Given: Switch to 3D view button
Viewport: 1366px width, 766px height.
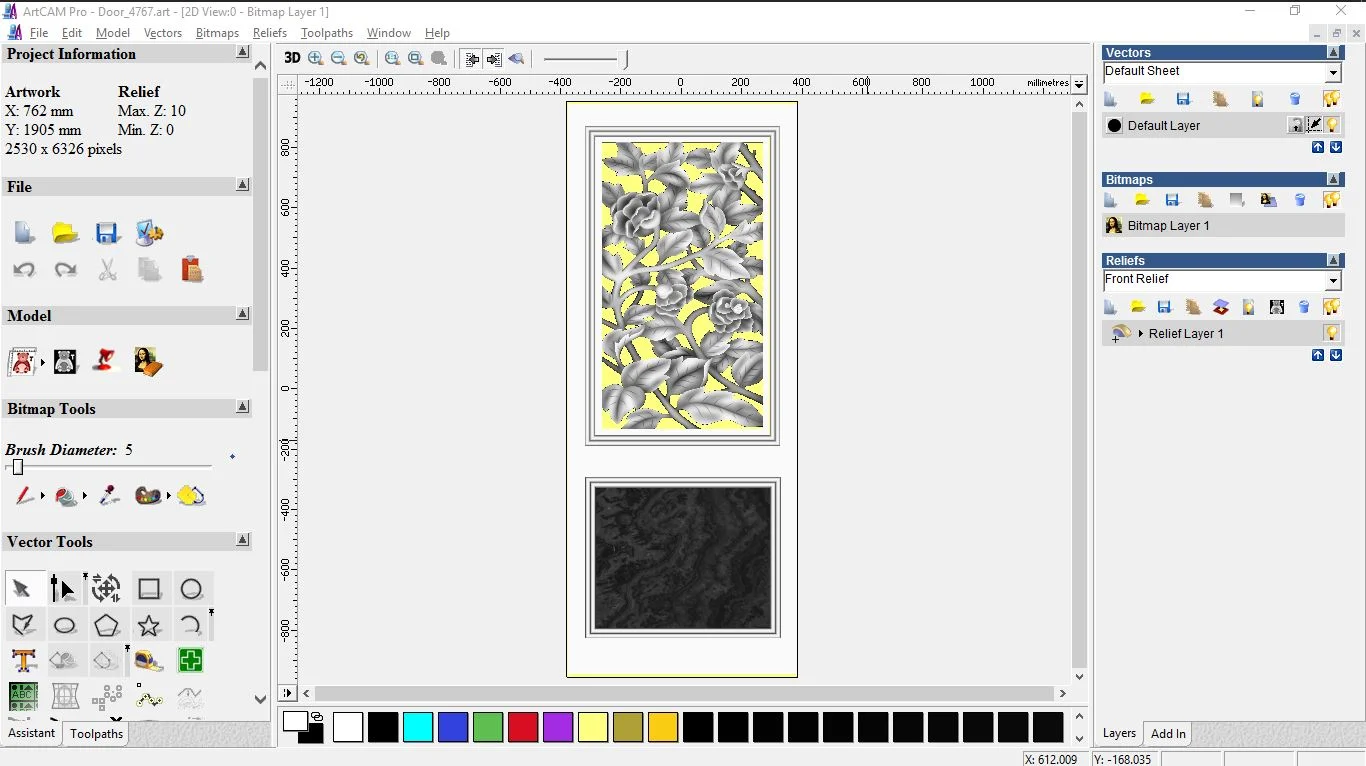Looking at the screenshot, I should tap(292, 58).
